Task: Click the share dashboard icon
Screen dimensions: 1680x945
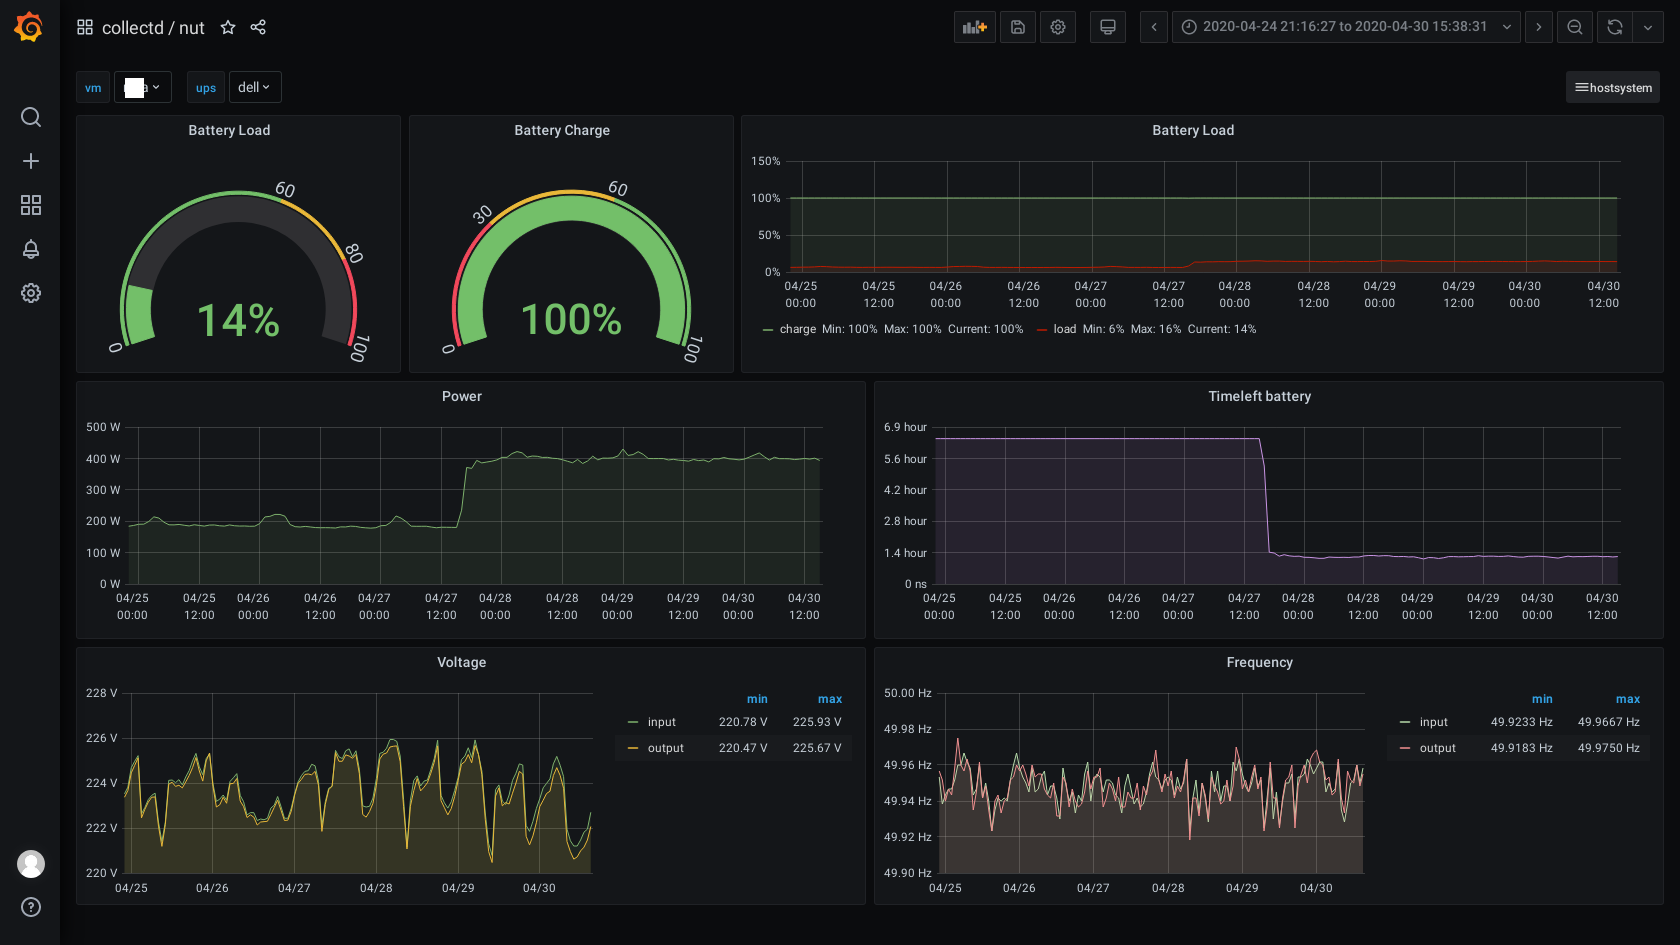Action: 258,27
